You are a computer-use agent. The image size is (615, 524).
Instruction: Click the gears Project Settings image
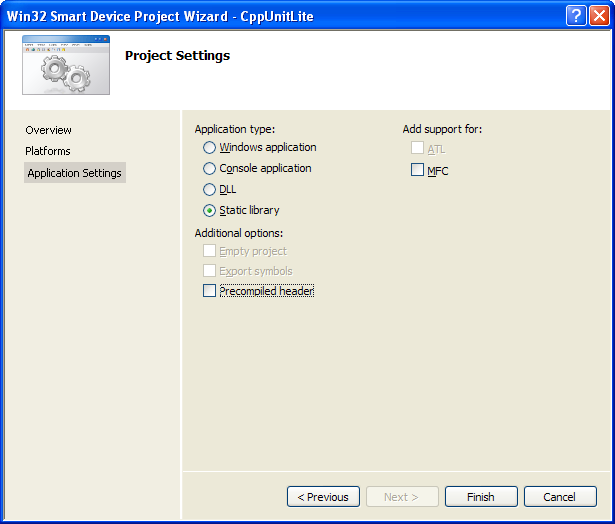coord(66,65)
